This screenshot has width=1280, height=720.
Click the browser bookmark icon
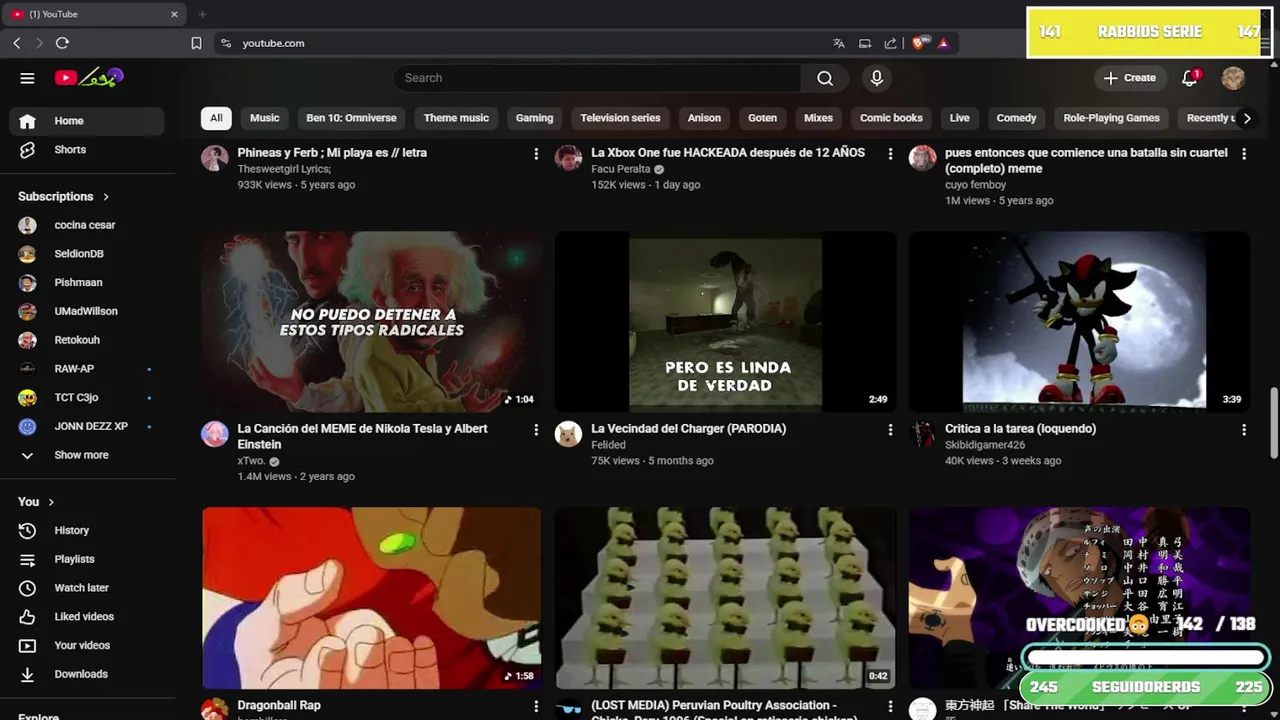[196, 43]
